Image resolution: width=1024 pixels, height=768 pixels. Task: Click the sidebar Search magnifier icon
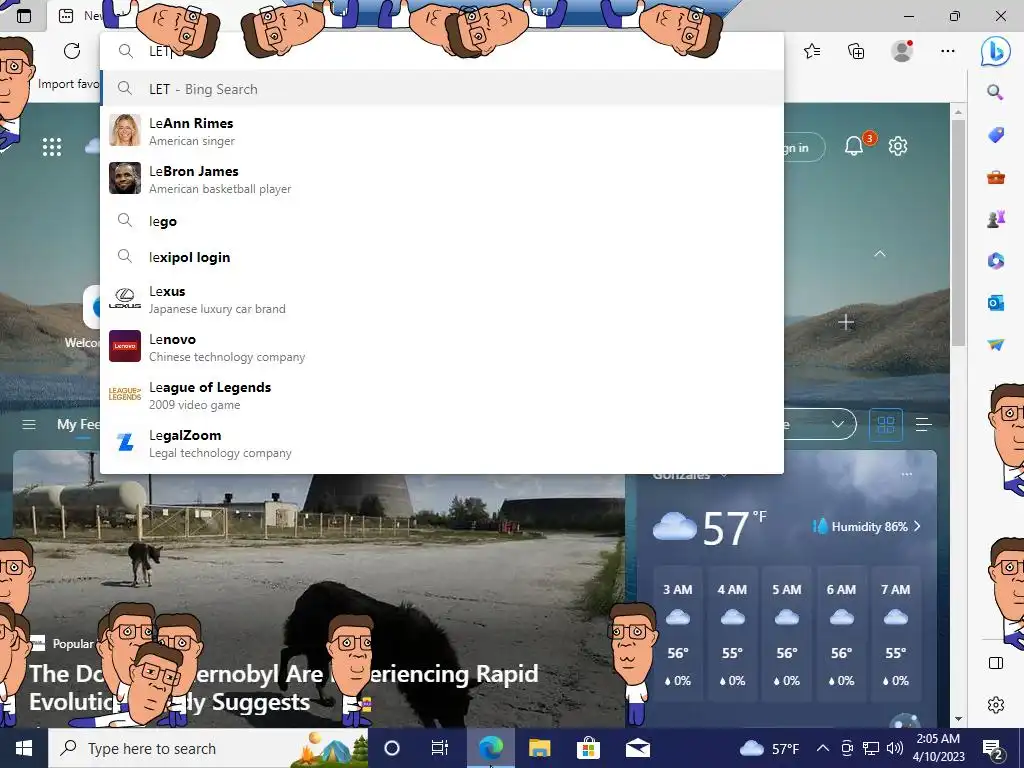[x=995, y=92]
